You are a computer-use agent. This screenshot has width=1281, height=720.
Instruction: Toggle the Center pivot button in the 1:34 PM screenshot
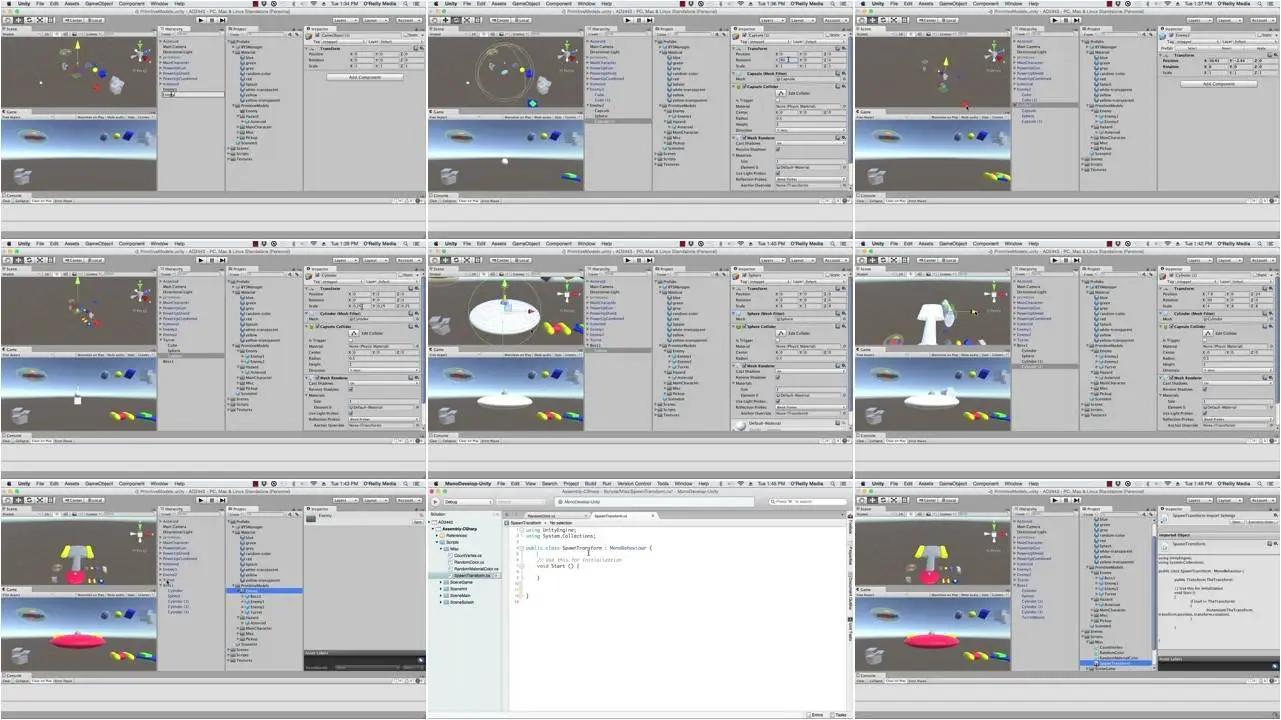coord(73,20)
